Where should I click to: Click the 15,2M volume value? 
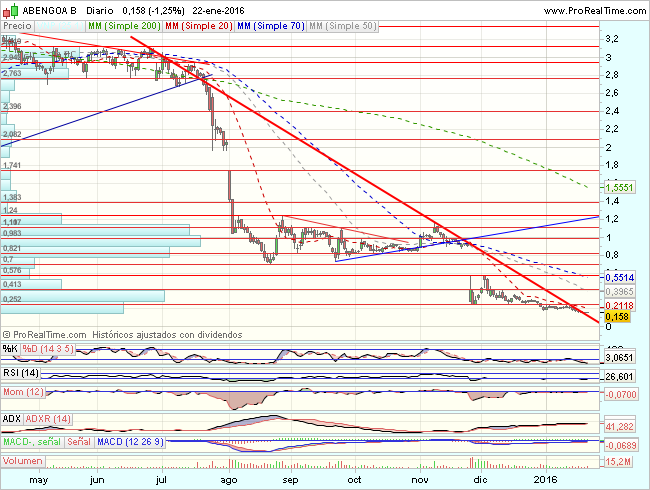pos(618,461)
